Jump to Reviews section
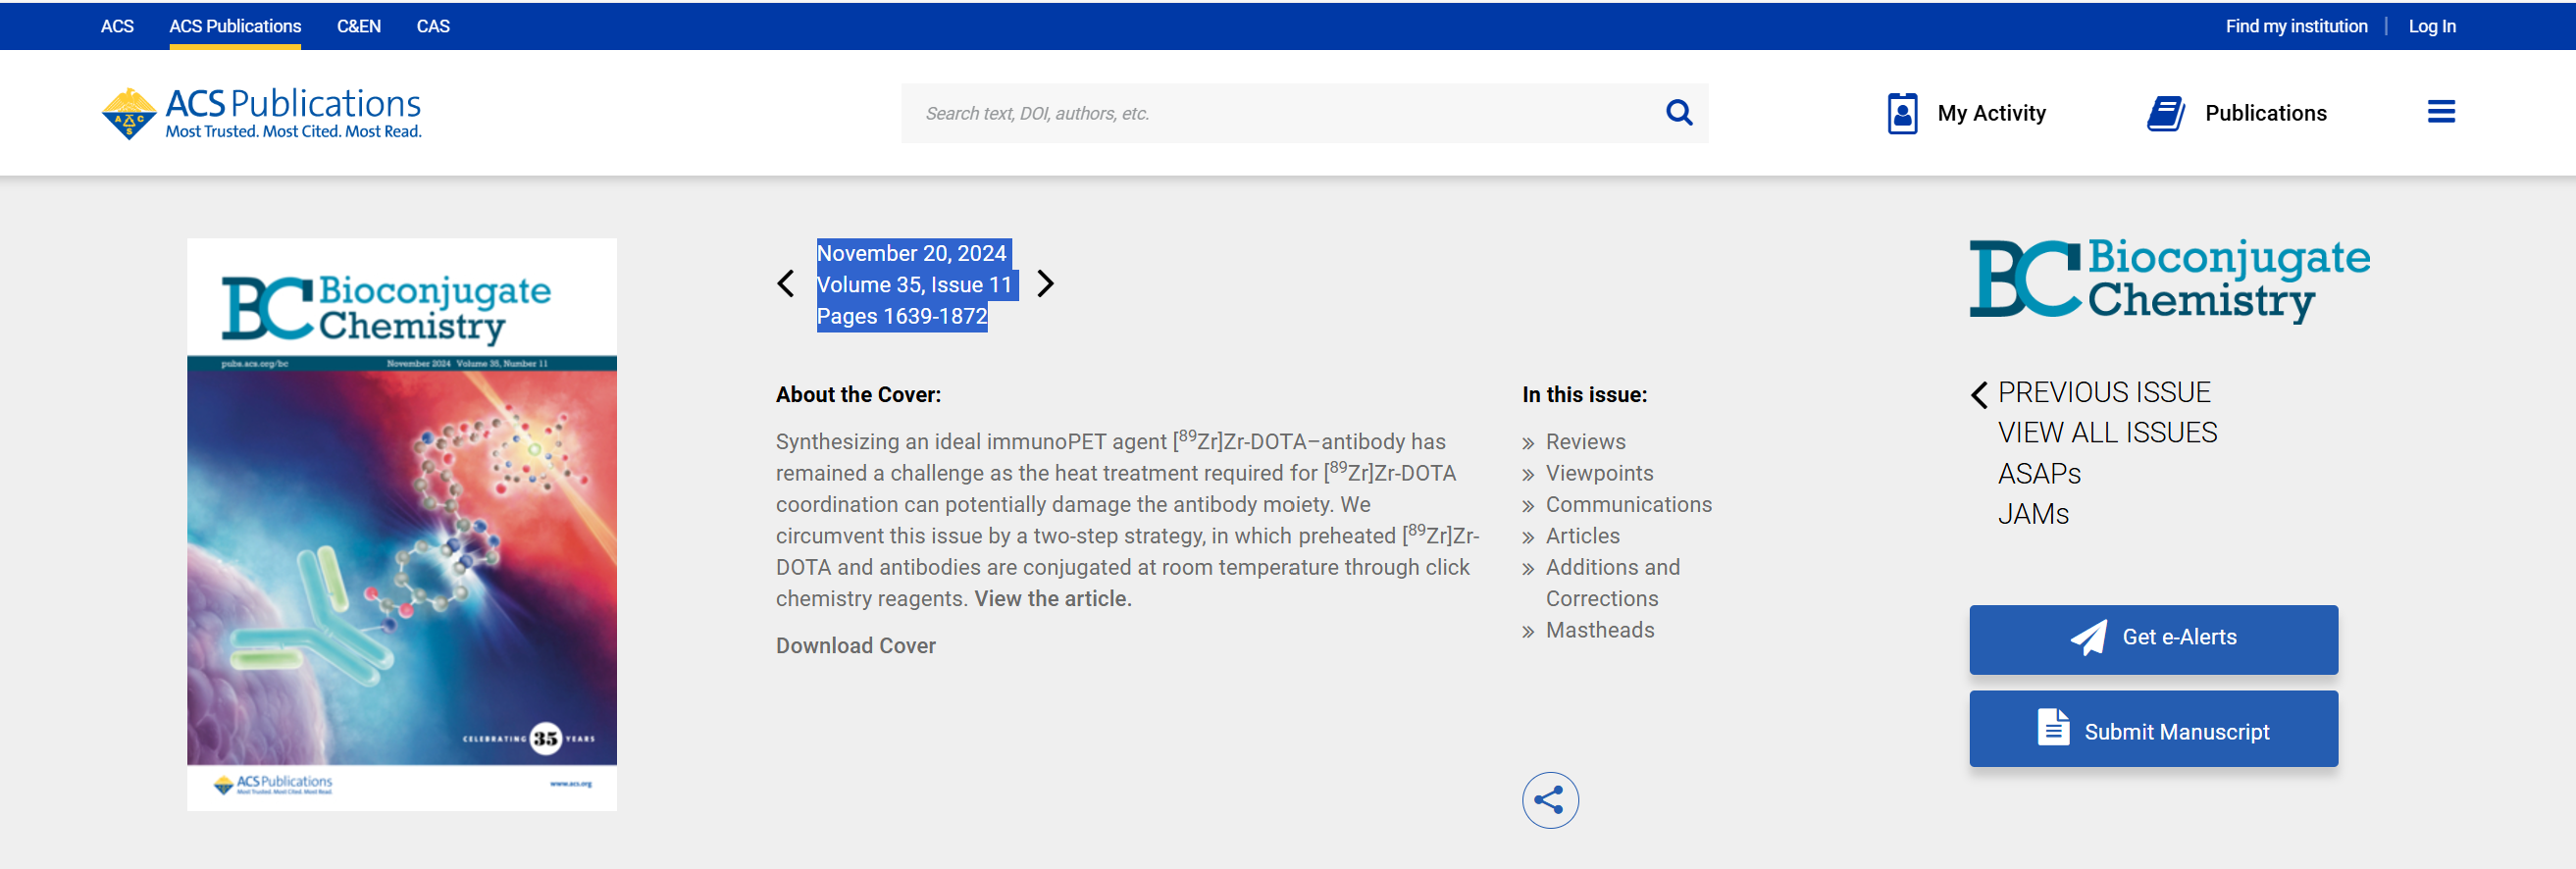Viewport: 2576px width, 869px height. pos(1585,441)
